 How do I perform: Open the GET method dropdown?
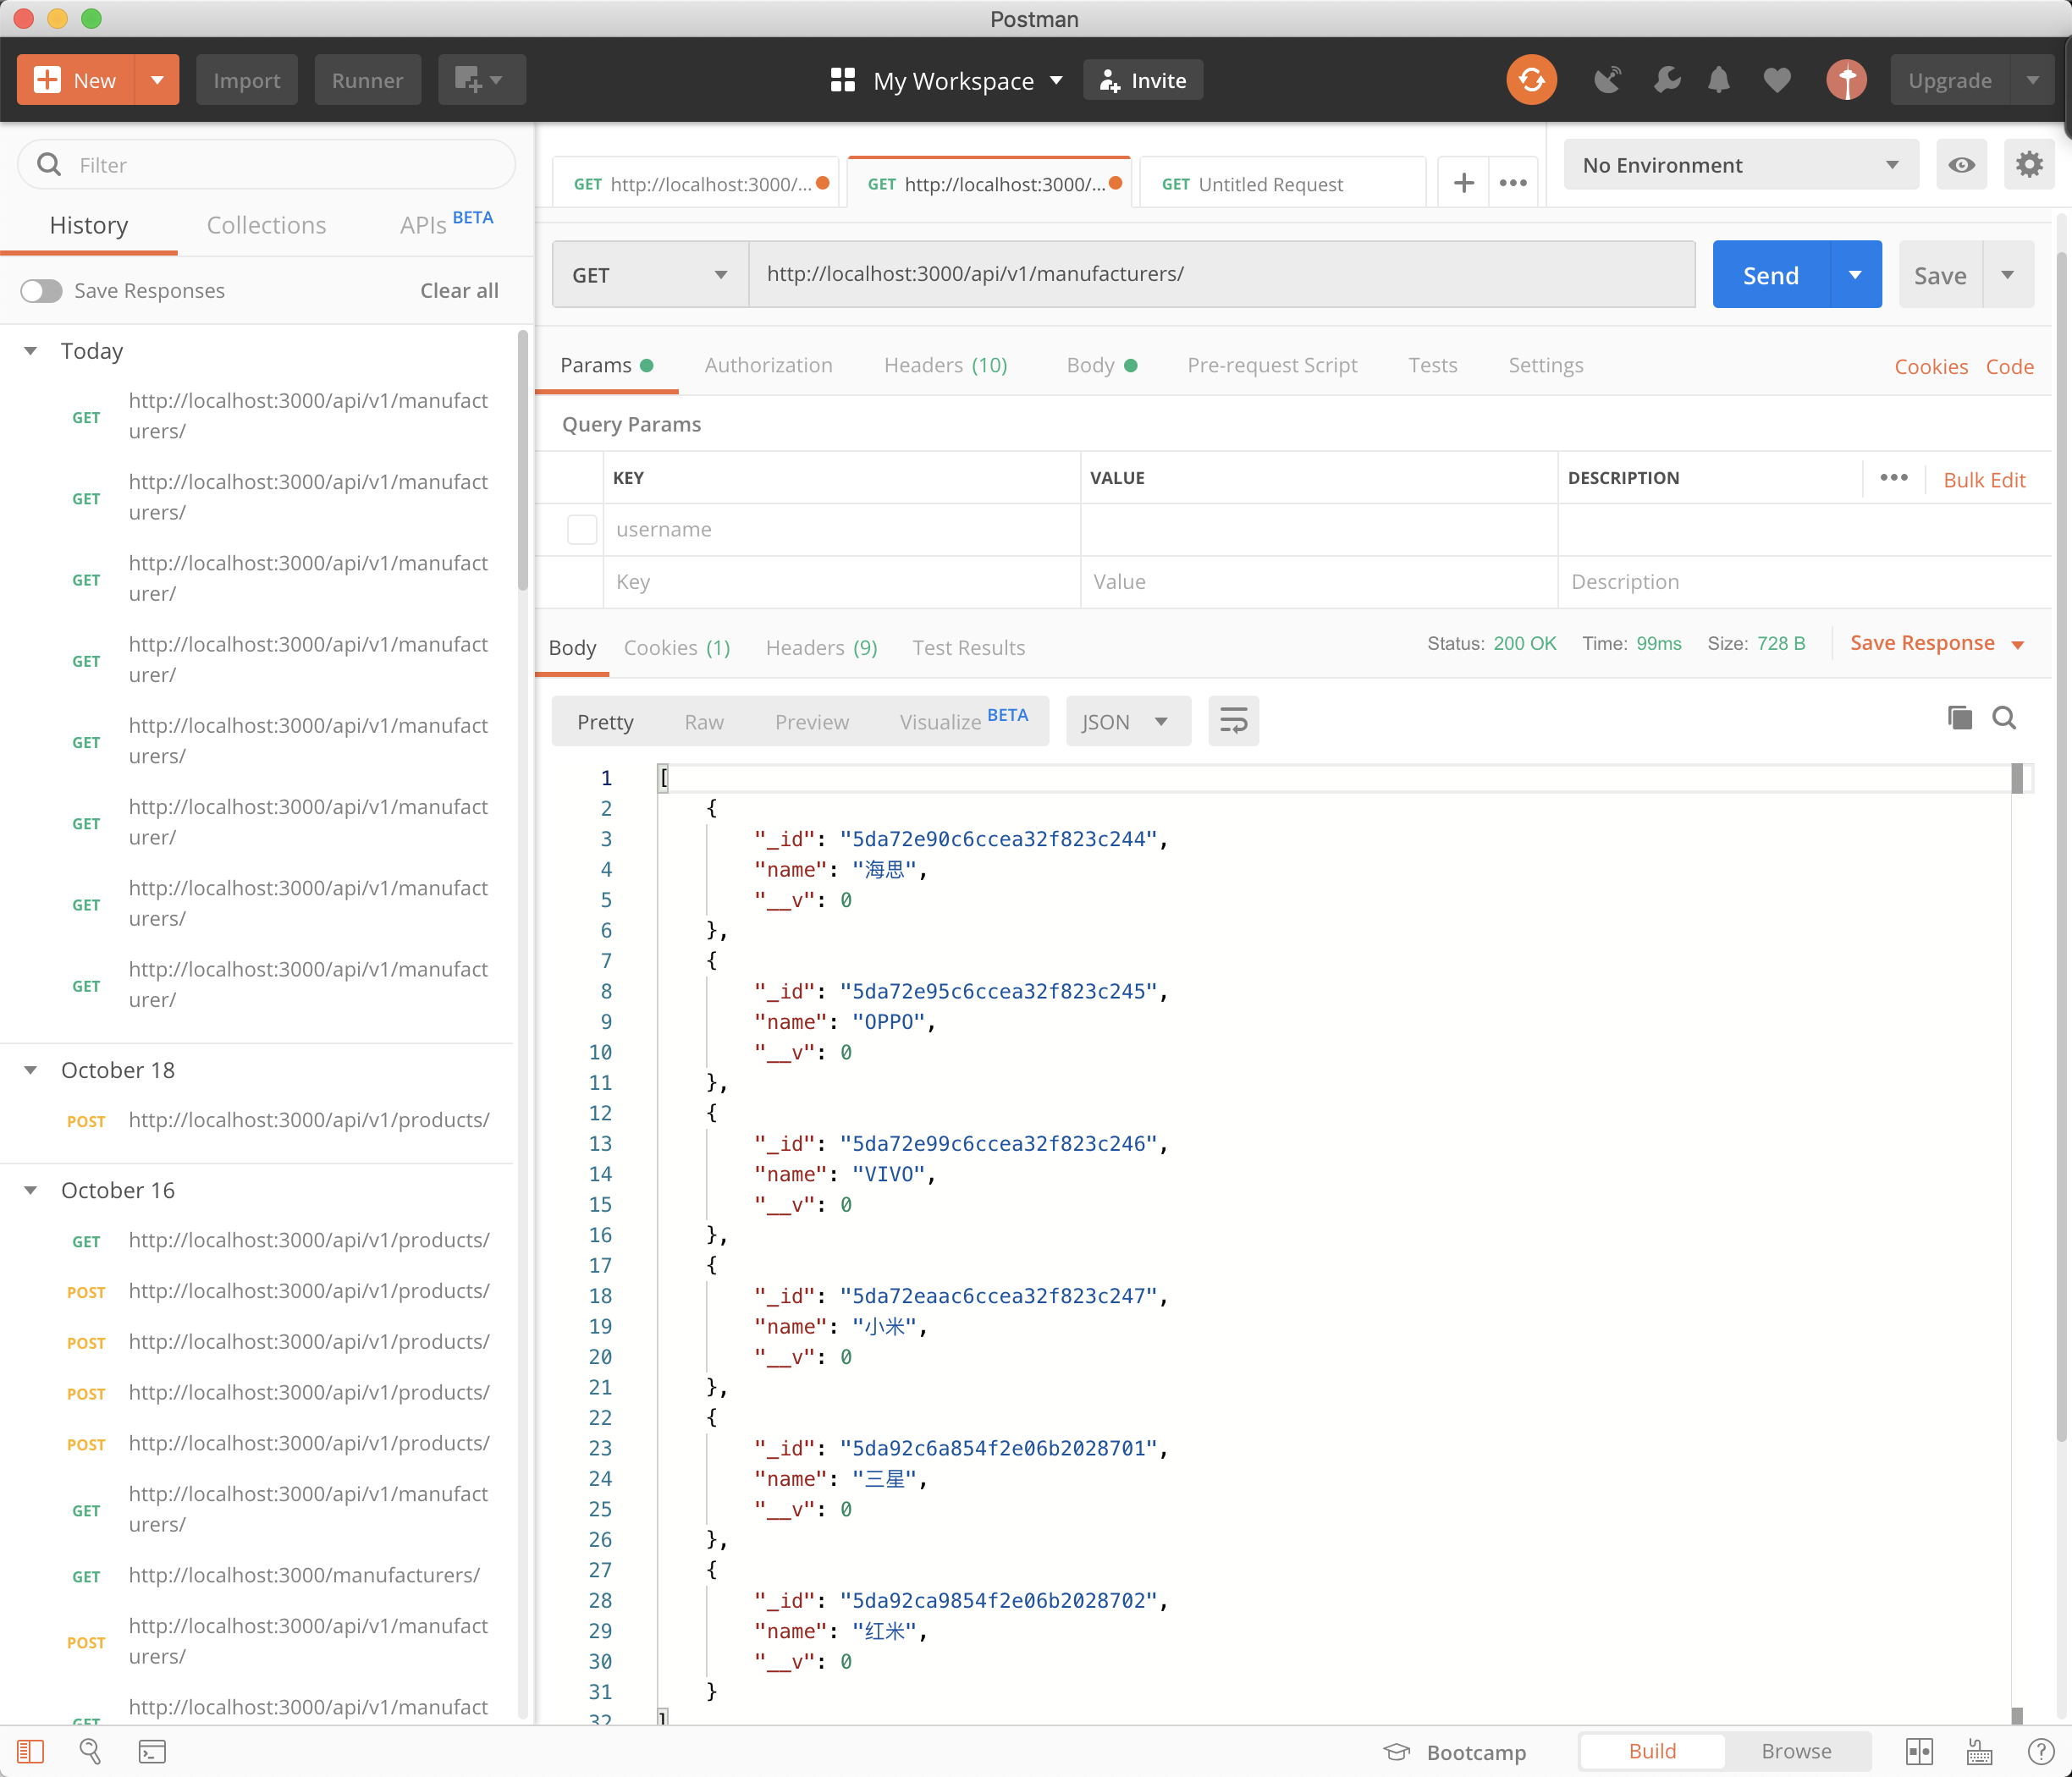[649, 275]
